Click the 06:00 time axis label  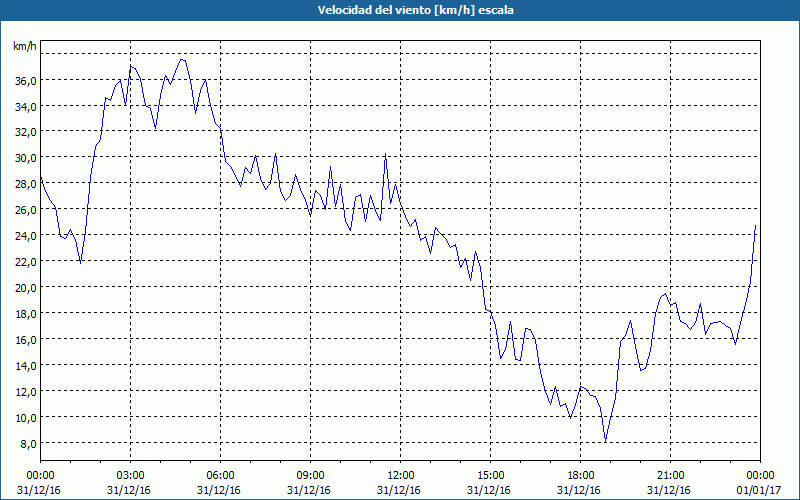pyautogui.click(x=220, y=476)
